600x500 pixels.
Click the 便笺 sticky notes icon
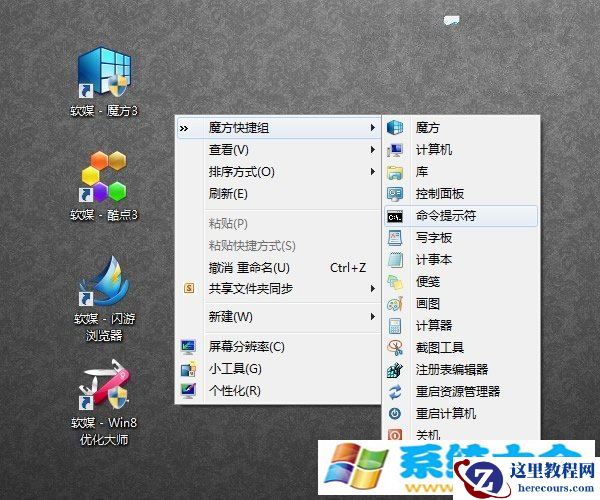tap(395, 282)
